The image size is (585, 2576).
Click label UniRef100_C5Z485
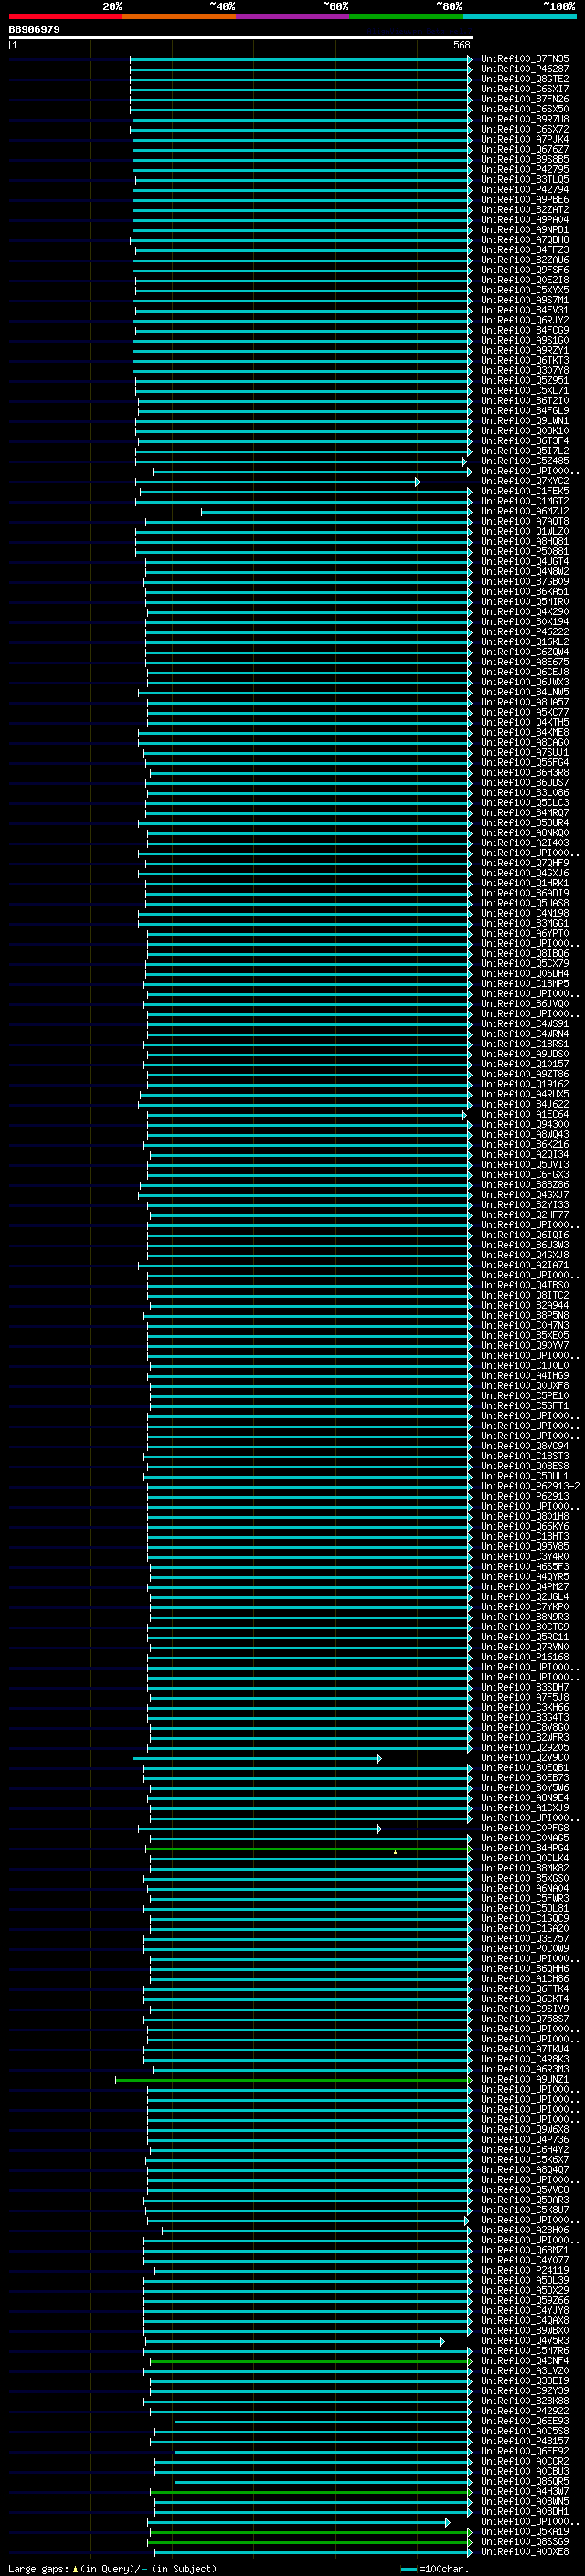click(525, 461)
